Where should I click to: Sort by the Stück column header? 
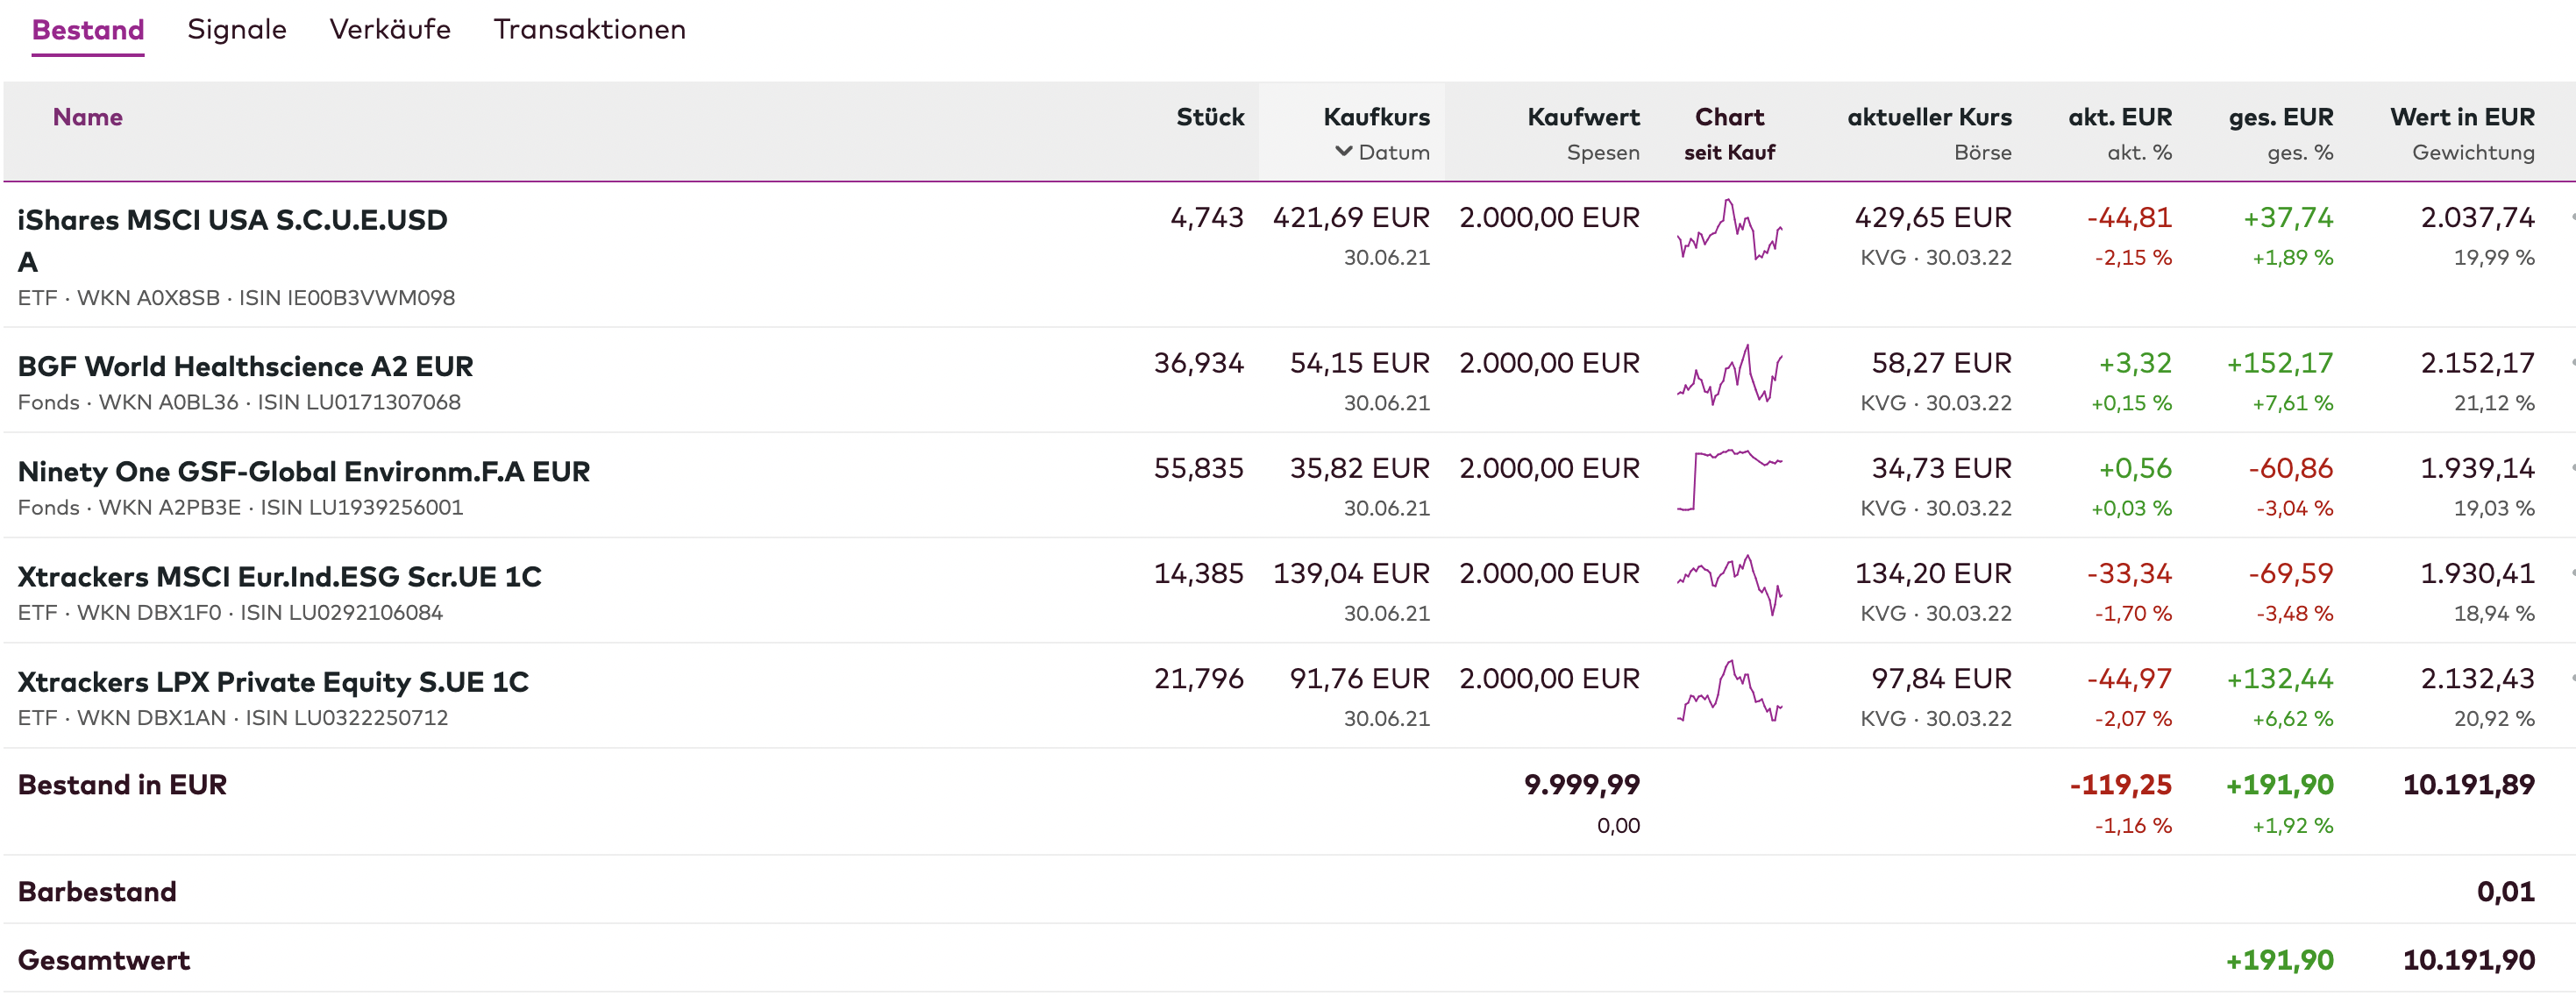tap(1209, 117)
